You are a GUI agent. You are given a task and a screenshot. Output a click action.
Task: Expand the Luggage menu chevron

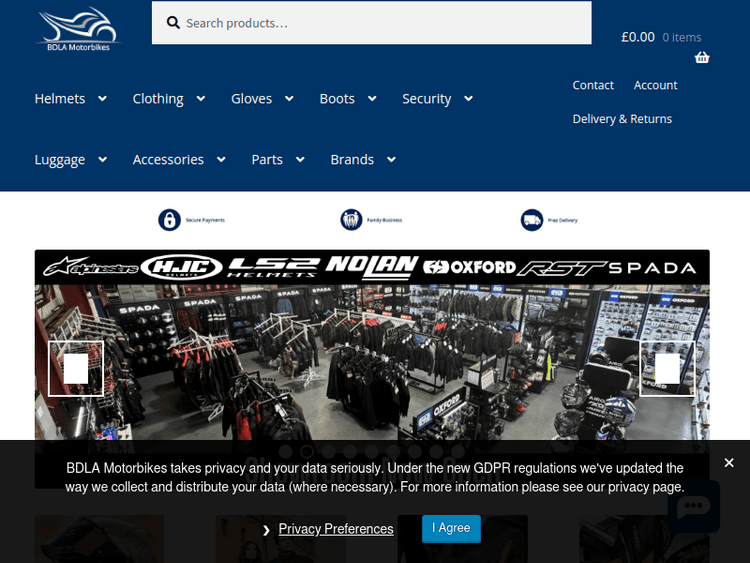(x=102, y=159)
